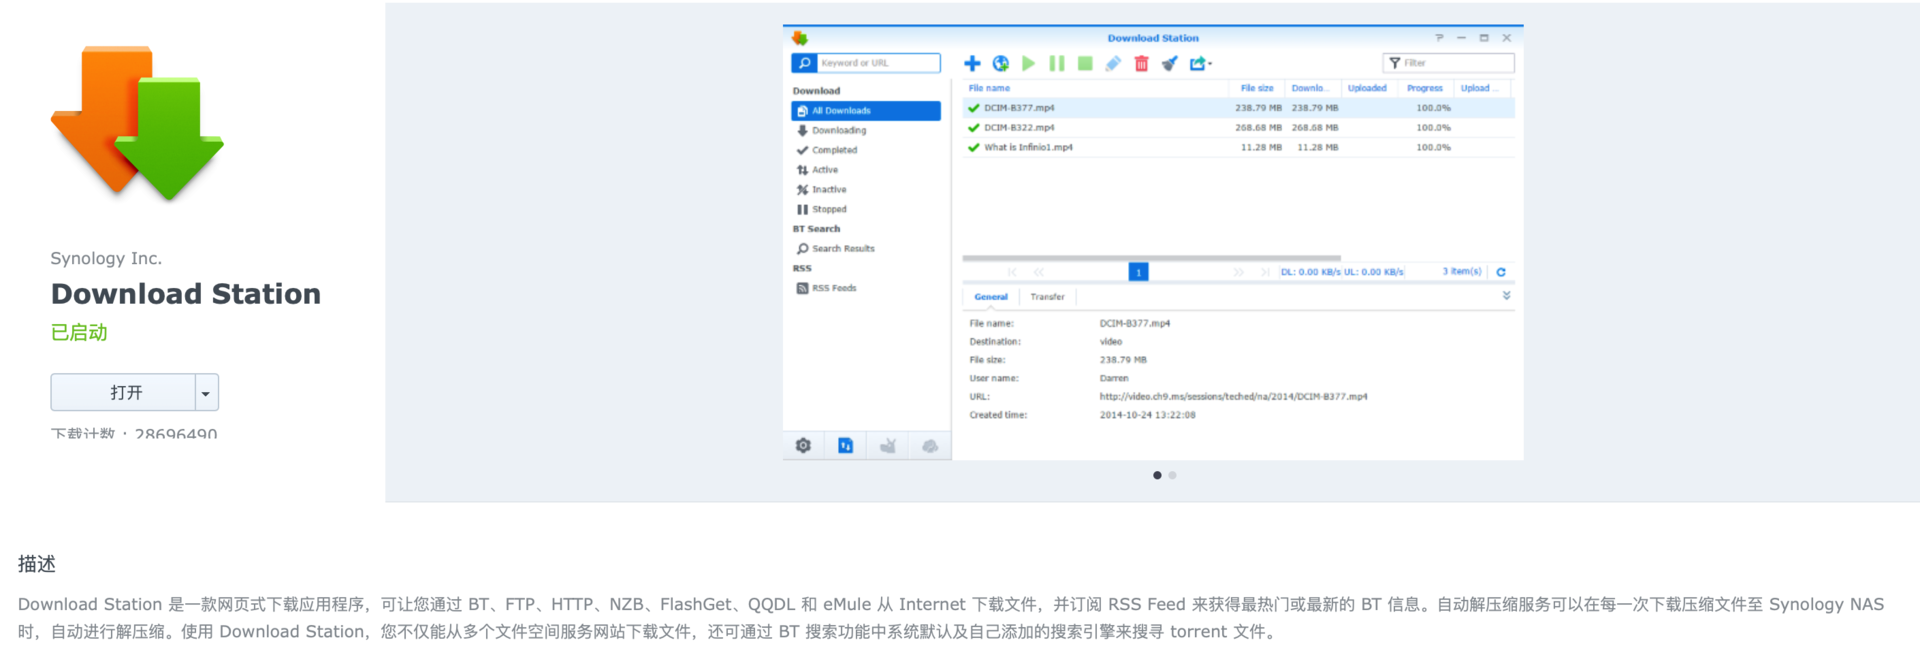Click the green stop square icon
1920x670 pixels.
pos(1085,63)
